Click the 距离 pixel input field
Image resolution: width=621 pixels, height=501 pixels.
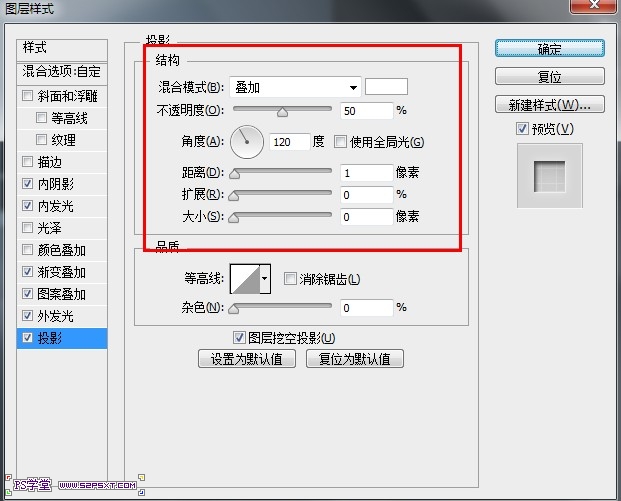[x=366, y=173]
